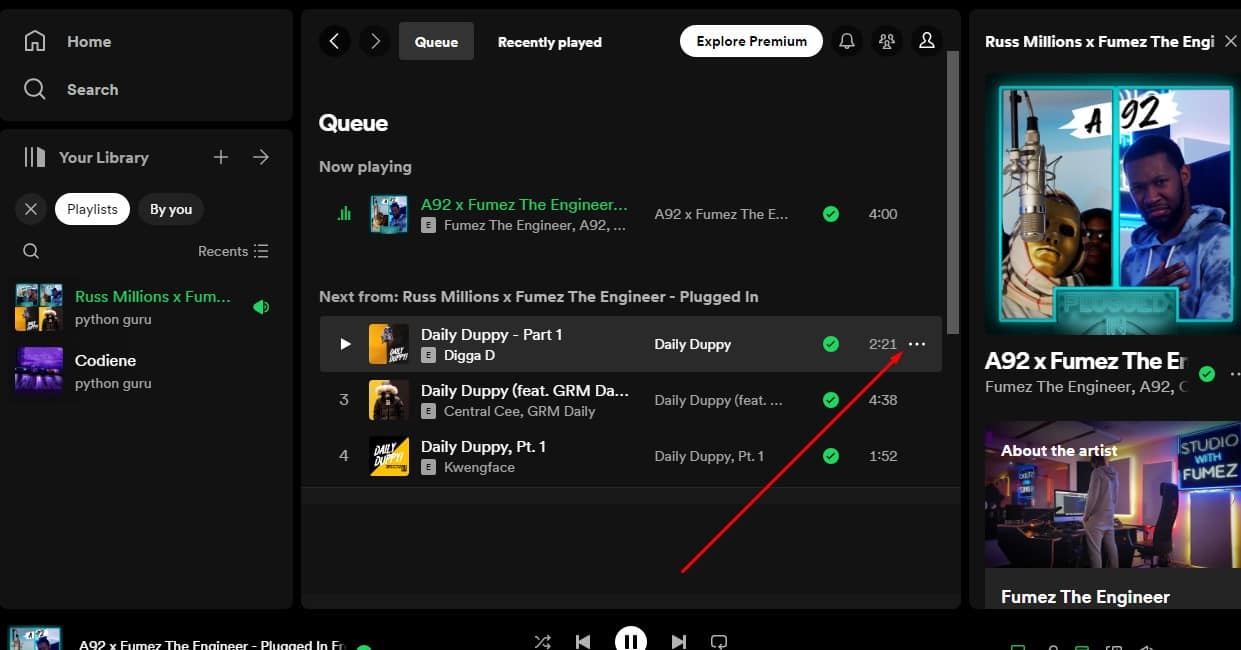This screenshot has width=1241, height=650.
Task: Open more options for Daily Duppy - Part 1
Action: 917,344
